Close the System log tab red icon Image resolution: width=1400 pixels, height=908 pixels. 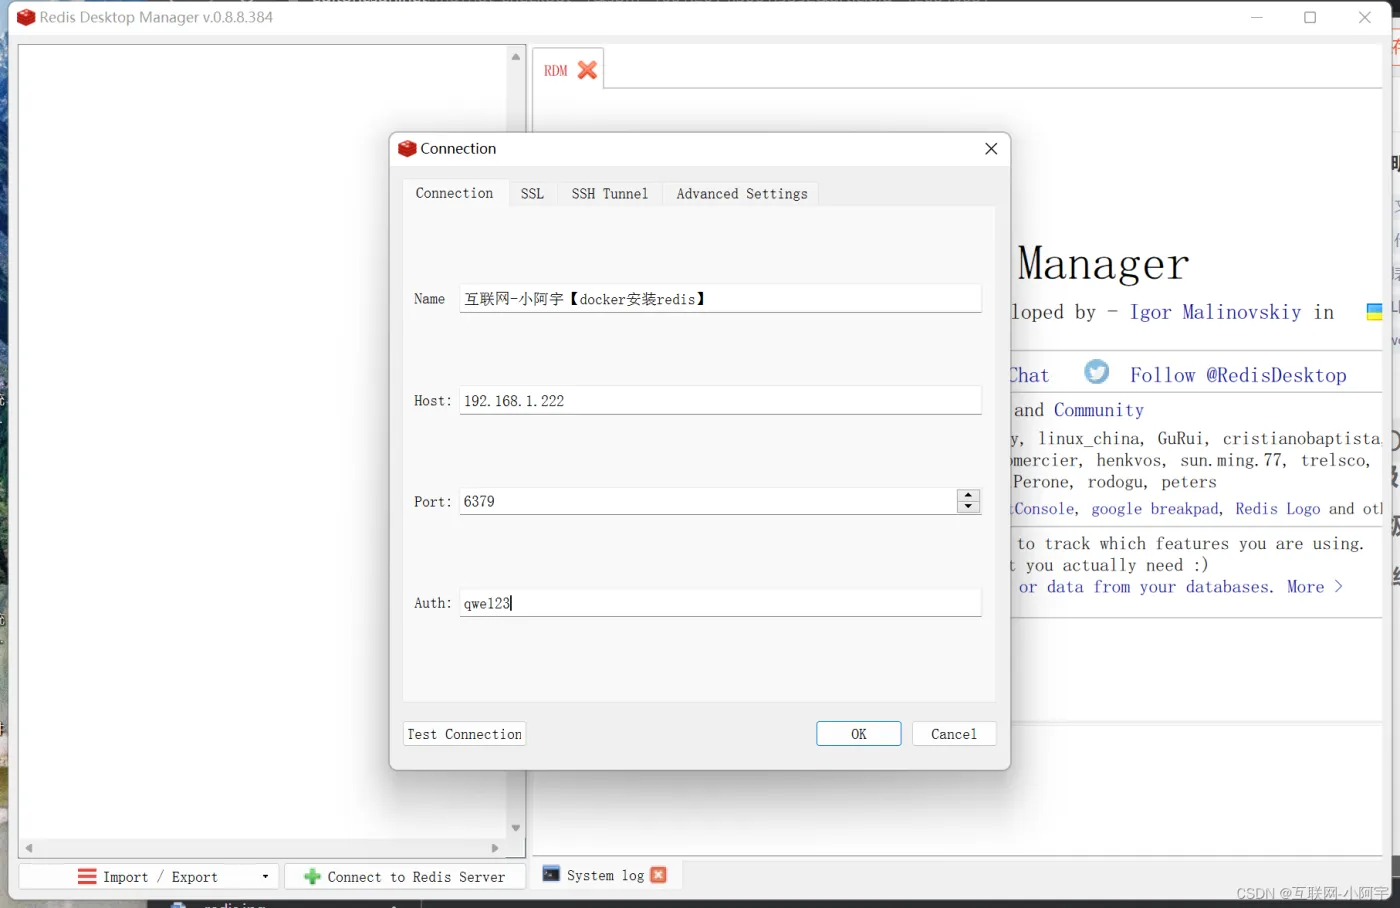coord(658,875)
